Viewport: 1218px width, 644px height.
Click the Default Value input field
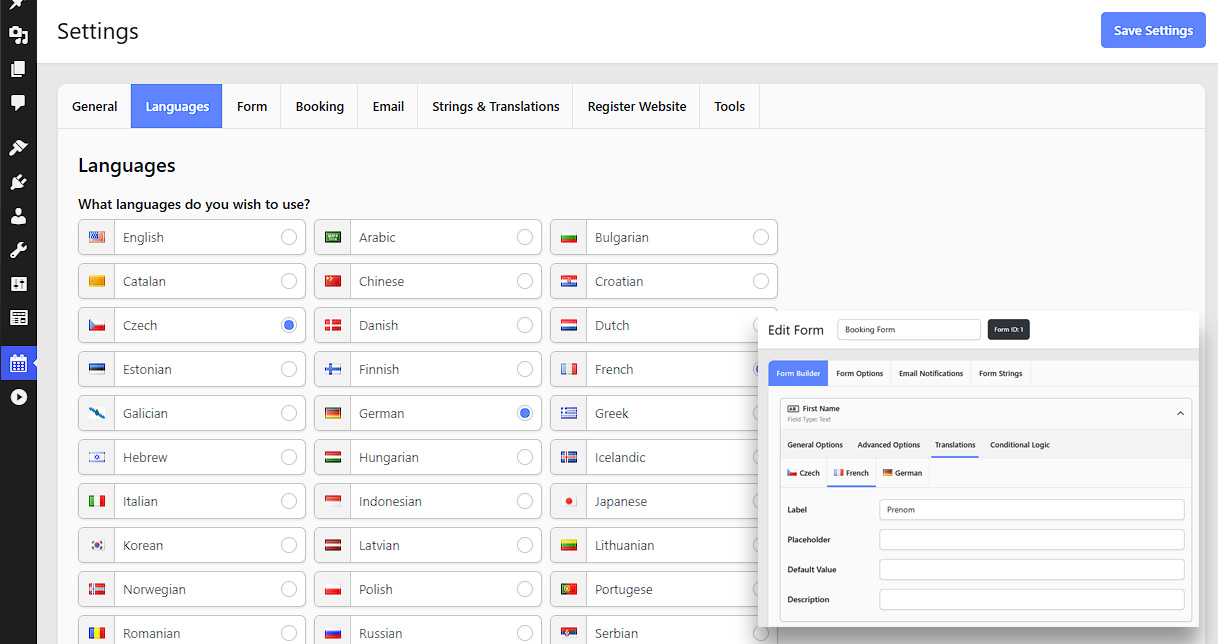1032,569
